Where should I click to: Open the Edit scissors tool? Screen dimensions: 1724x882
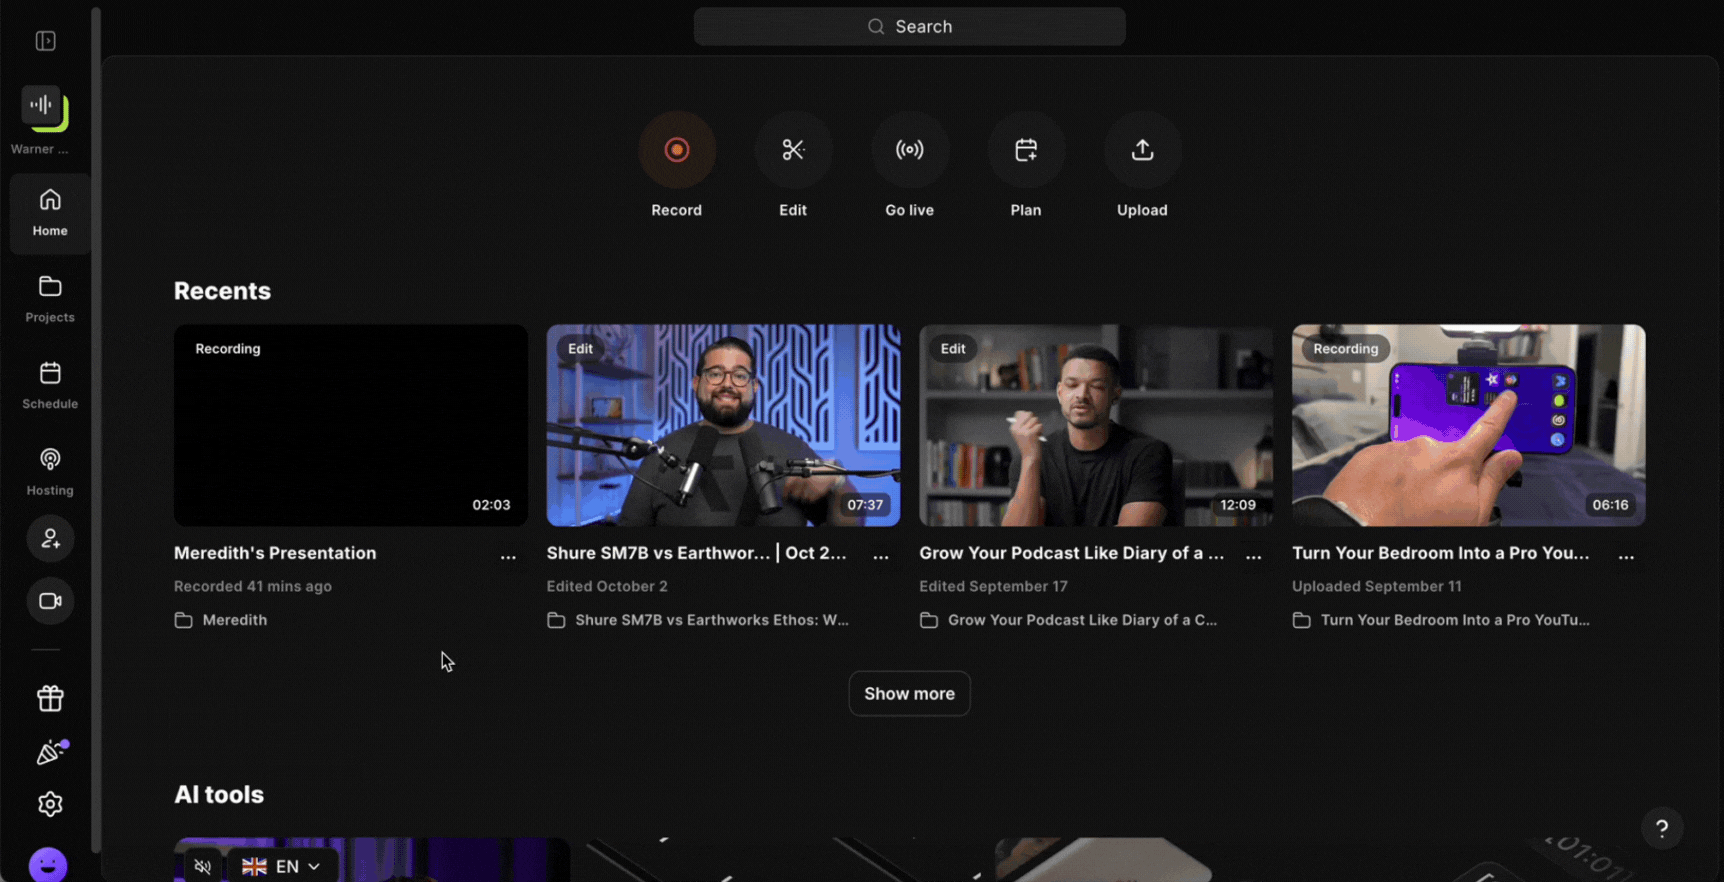click(x=793, y=150)
